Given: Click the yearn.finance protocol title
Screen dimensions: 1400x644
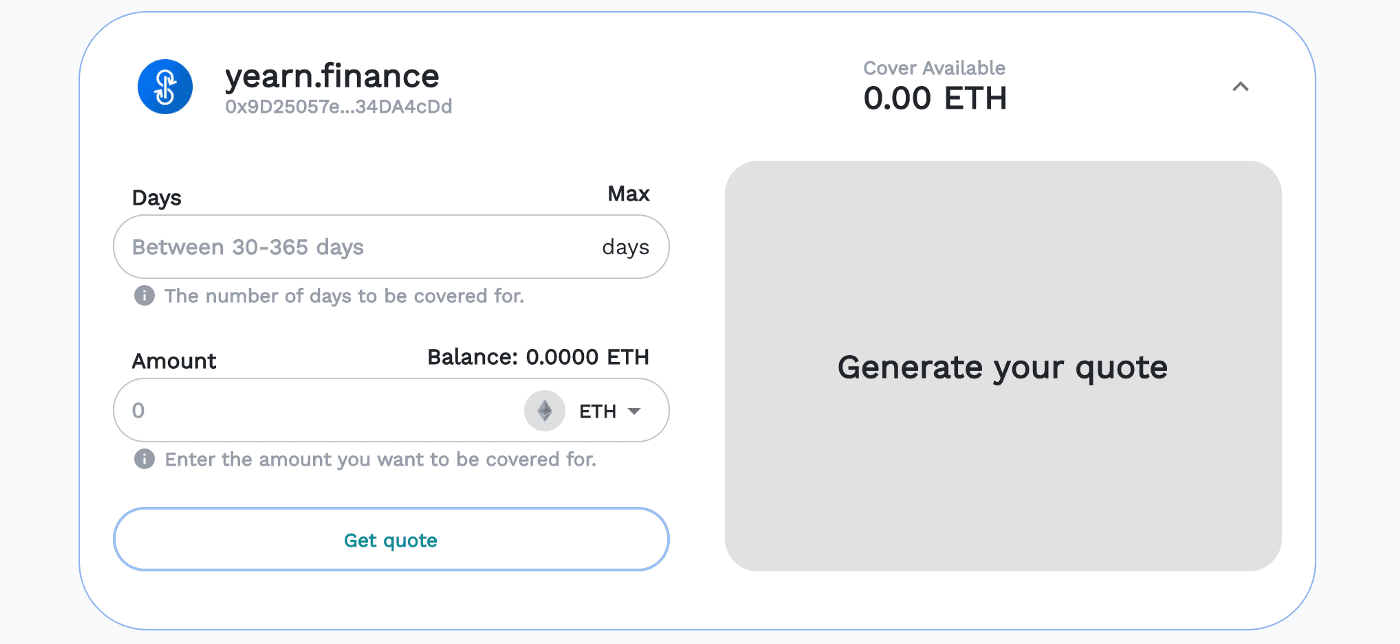Looking at the screenshot, I should [332, 76].
